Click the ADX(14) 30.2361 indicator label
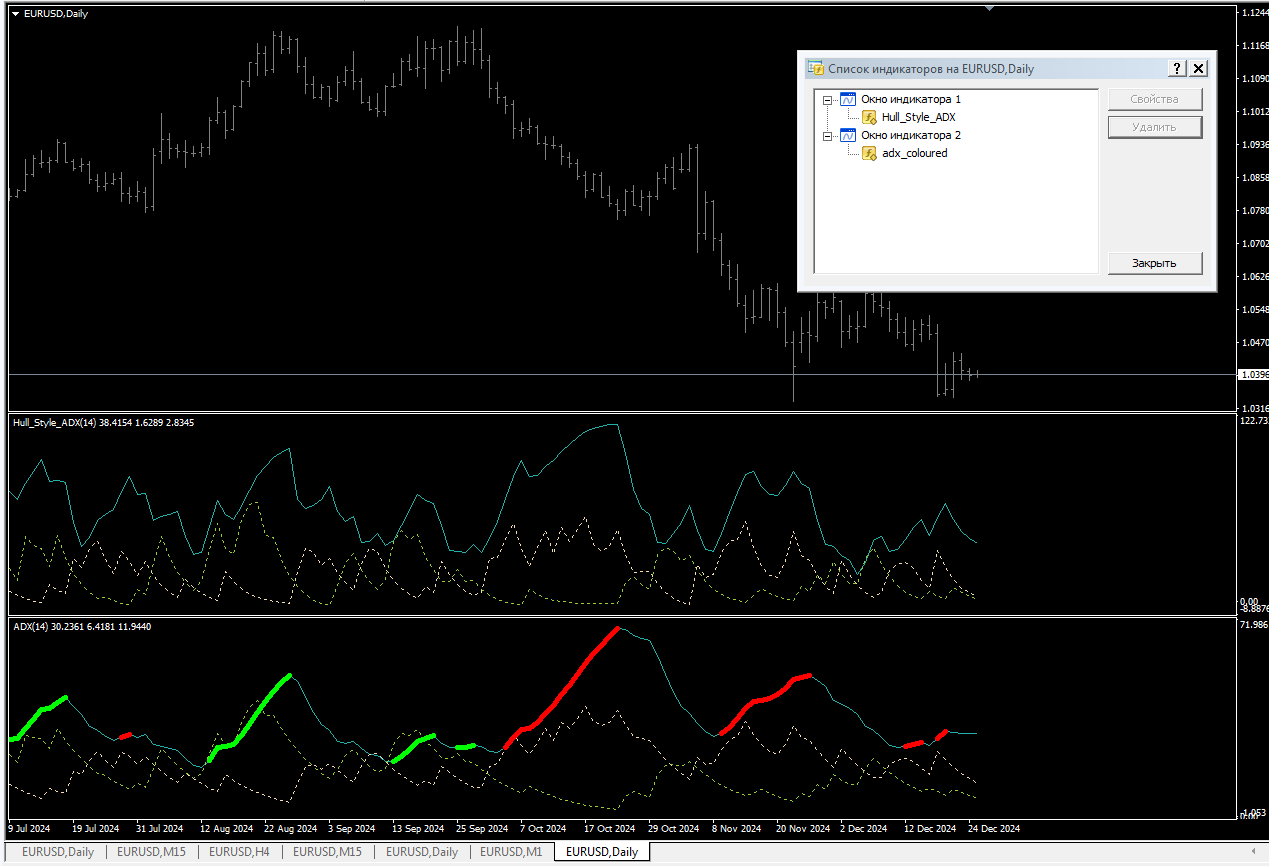The width and height of the screenshot is (1269, 866). [82, 626]
